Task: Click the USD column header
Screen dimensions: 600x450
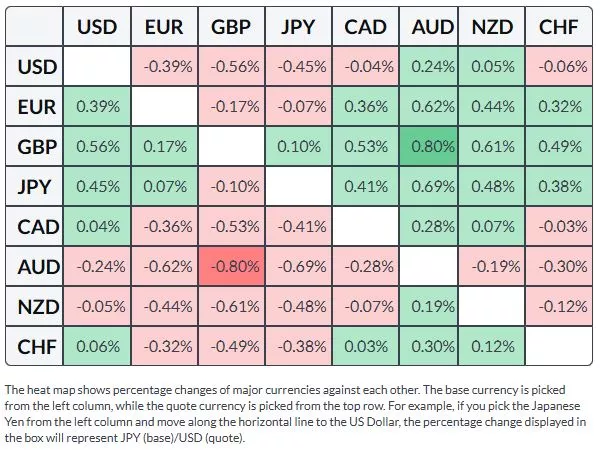Action: [x=97, y=29]
